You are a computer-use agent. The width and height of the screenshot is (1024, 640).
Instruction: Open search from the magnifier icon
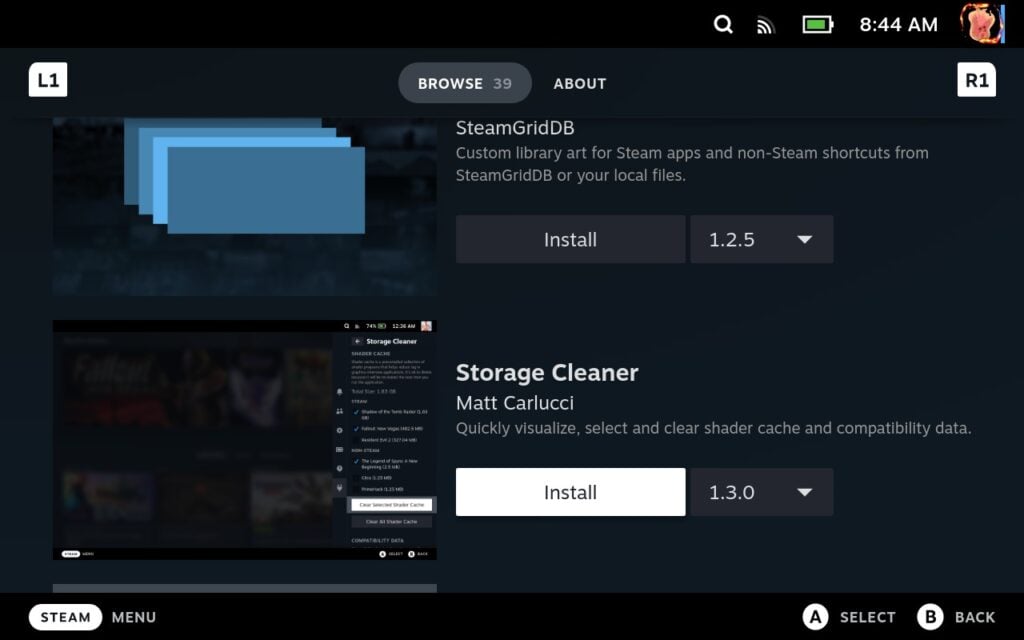[x=723, y=24]
